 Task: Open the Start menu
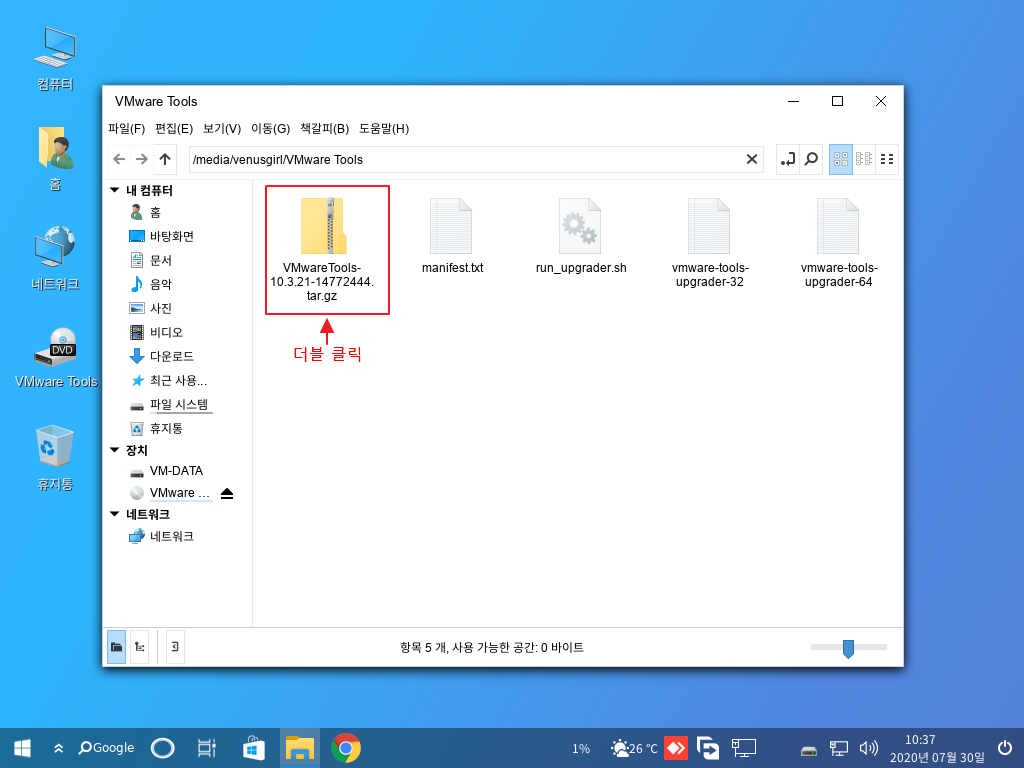click(22, 748)
